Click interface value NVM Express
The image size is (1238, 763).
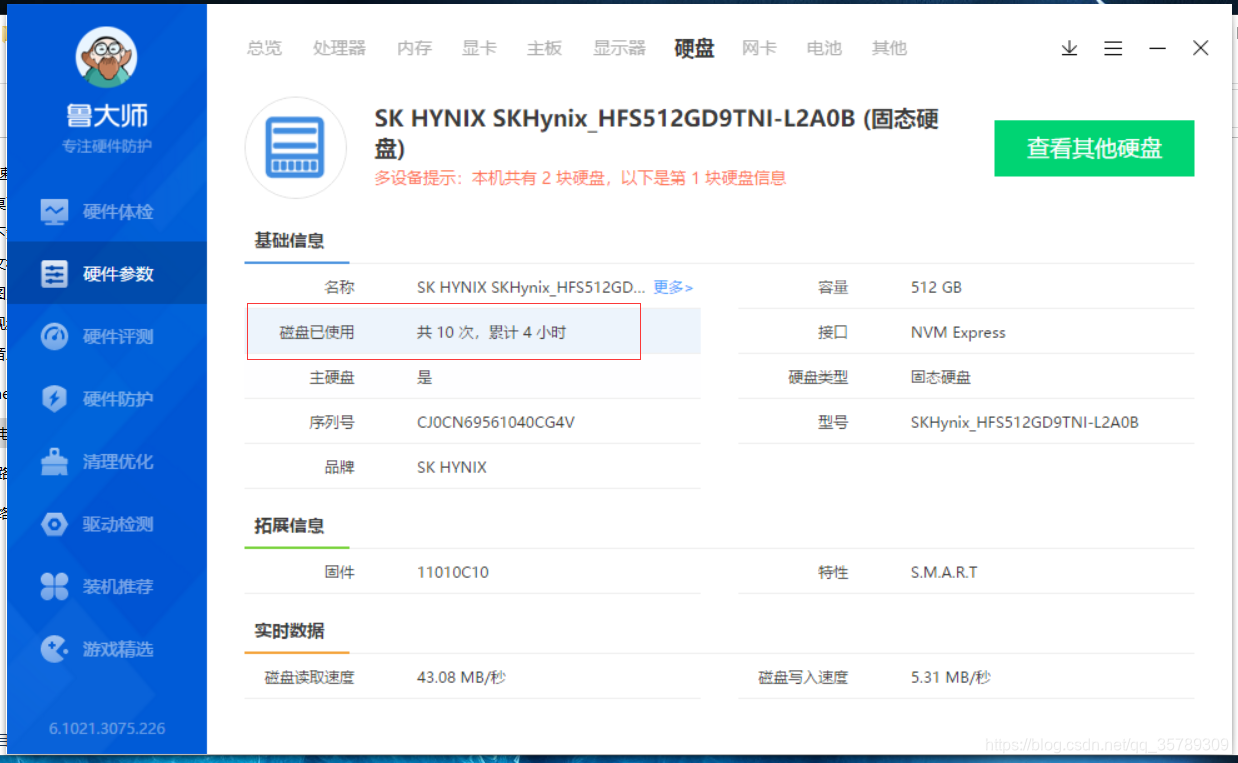[x=958, y=332]
